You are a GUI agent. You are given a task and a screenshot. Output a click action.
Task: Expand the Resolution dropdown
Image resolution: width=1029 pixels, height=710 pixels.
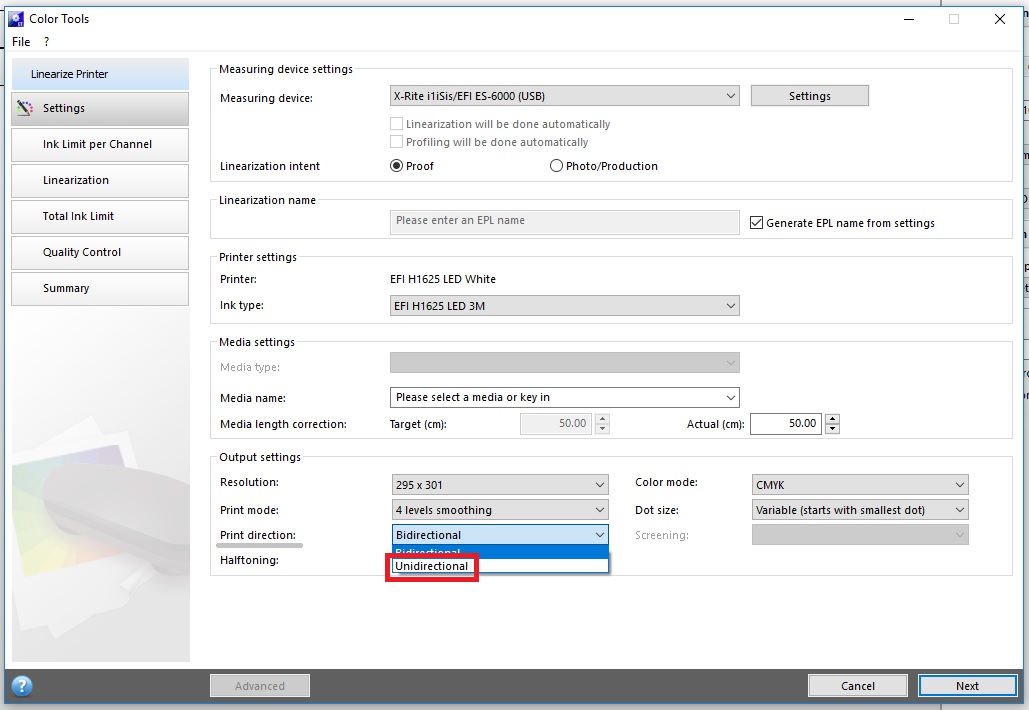pos(500,485)
